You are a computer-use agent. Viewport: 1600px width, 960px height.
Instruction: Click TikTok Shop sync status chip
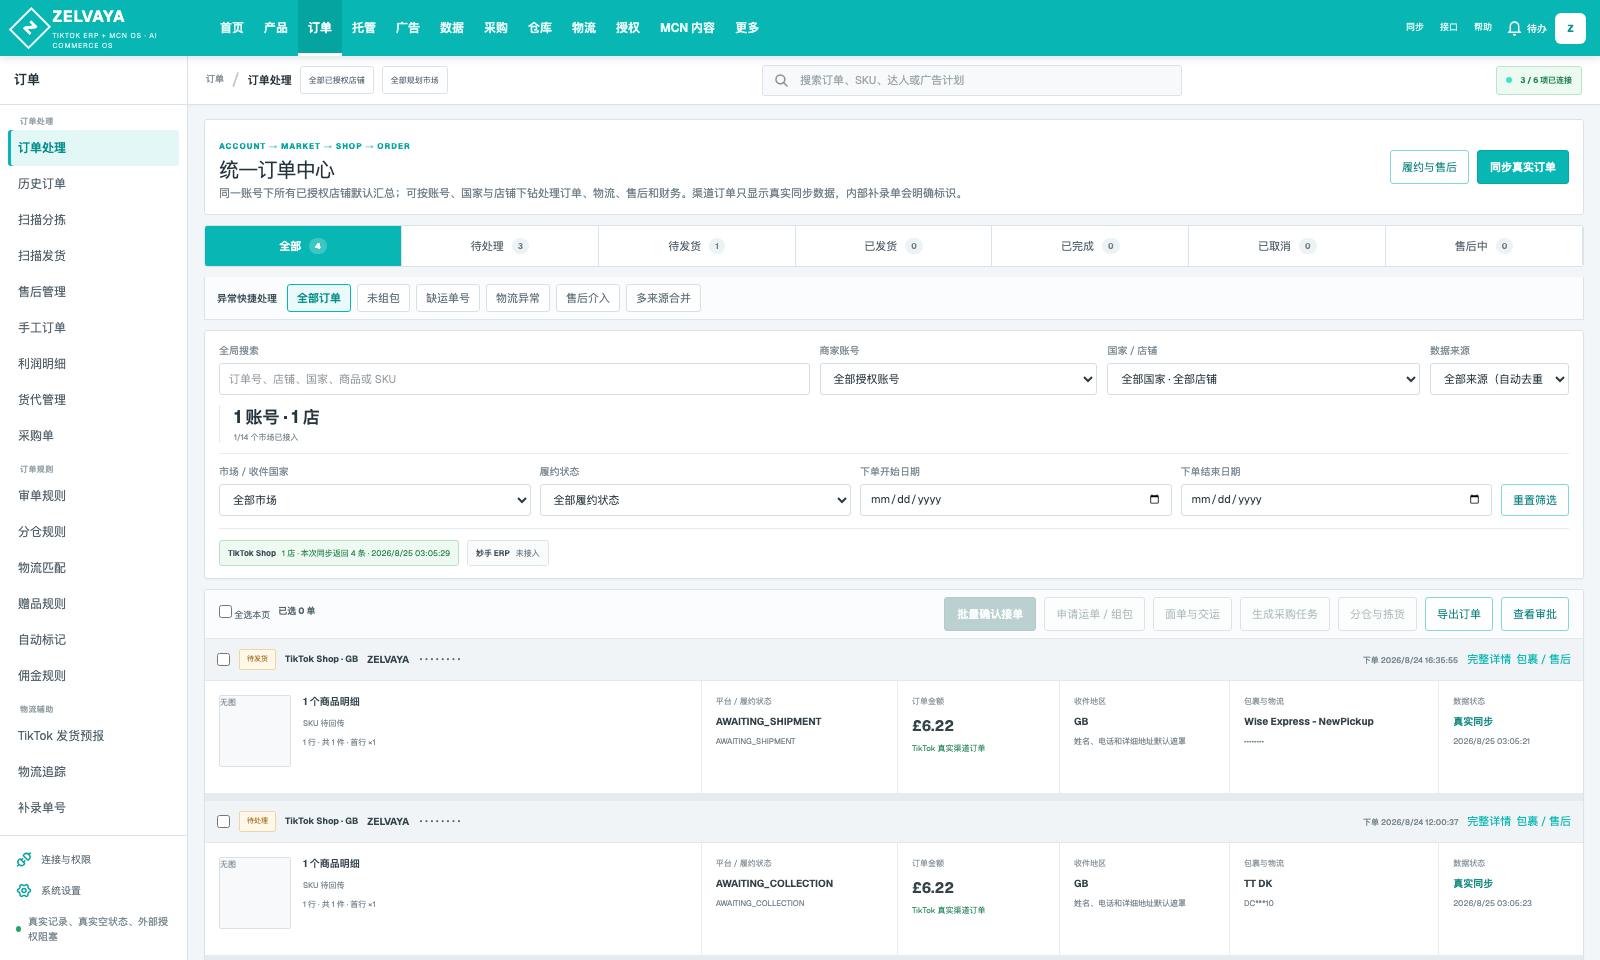[339, 553]
